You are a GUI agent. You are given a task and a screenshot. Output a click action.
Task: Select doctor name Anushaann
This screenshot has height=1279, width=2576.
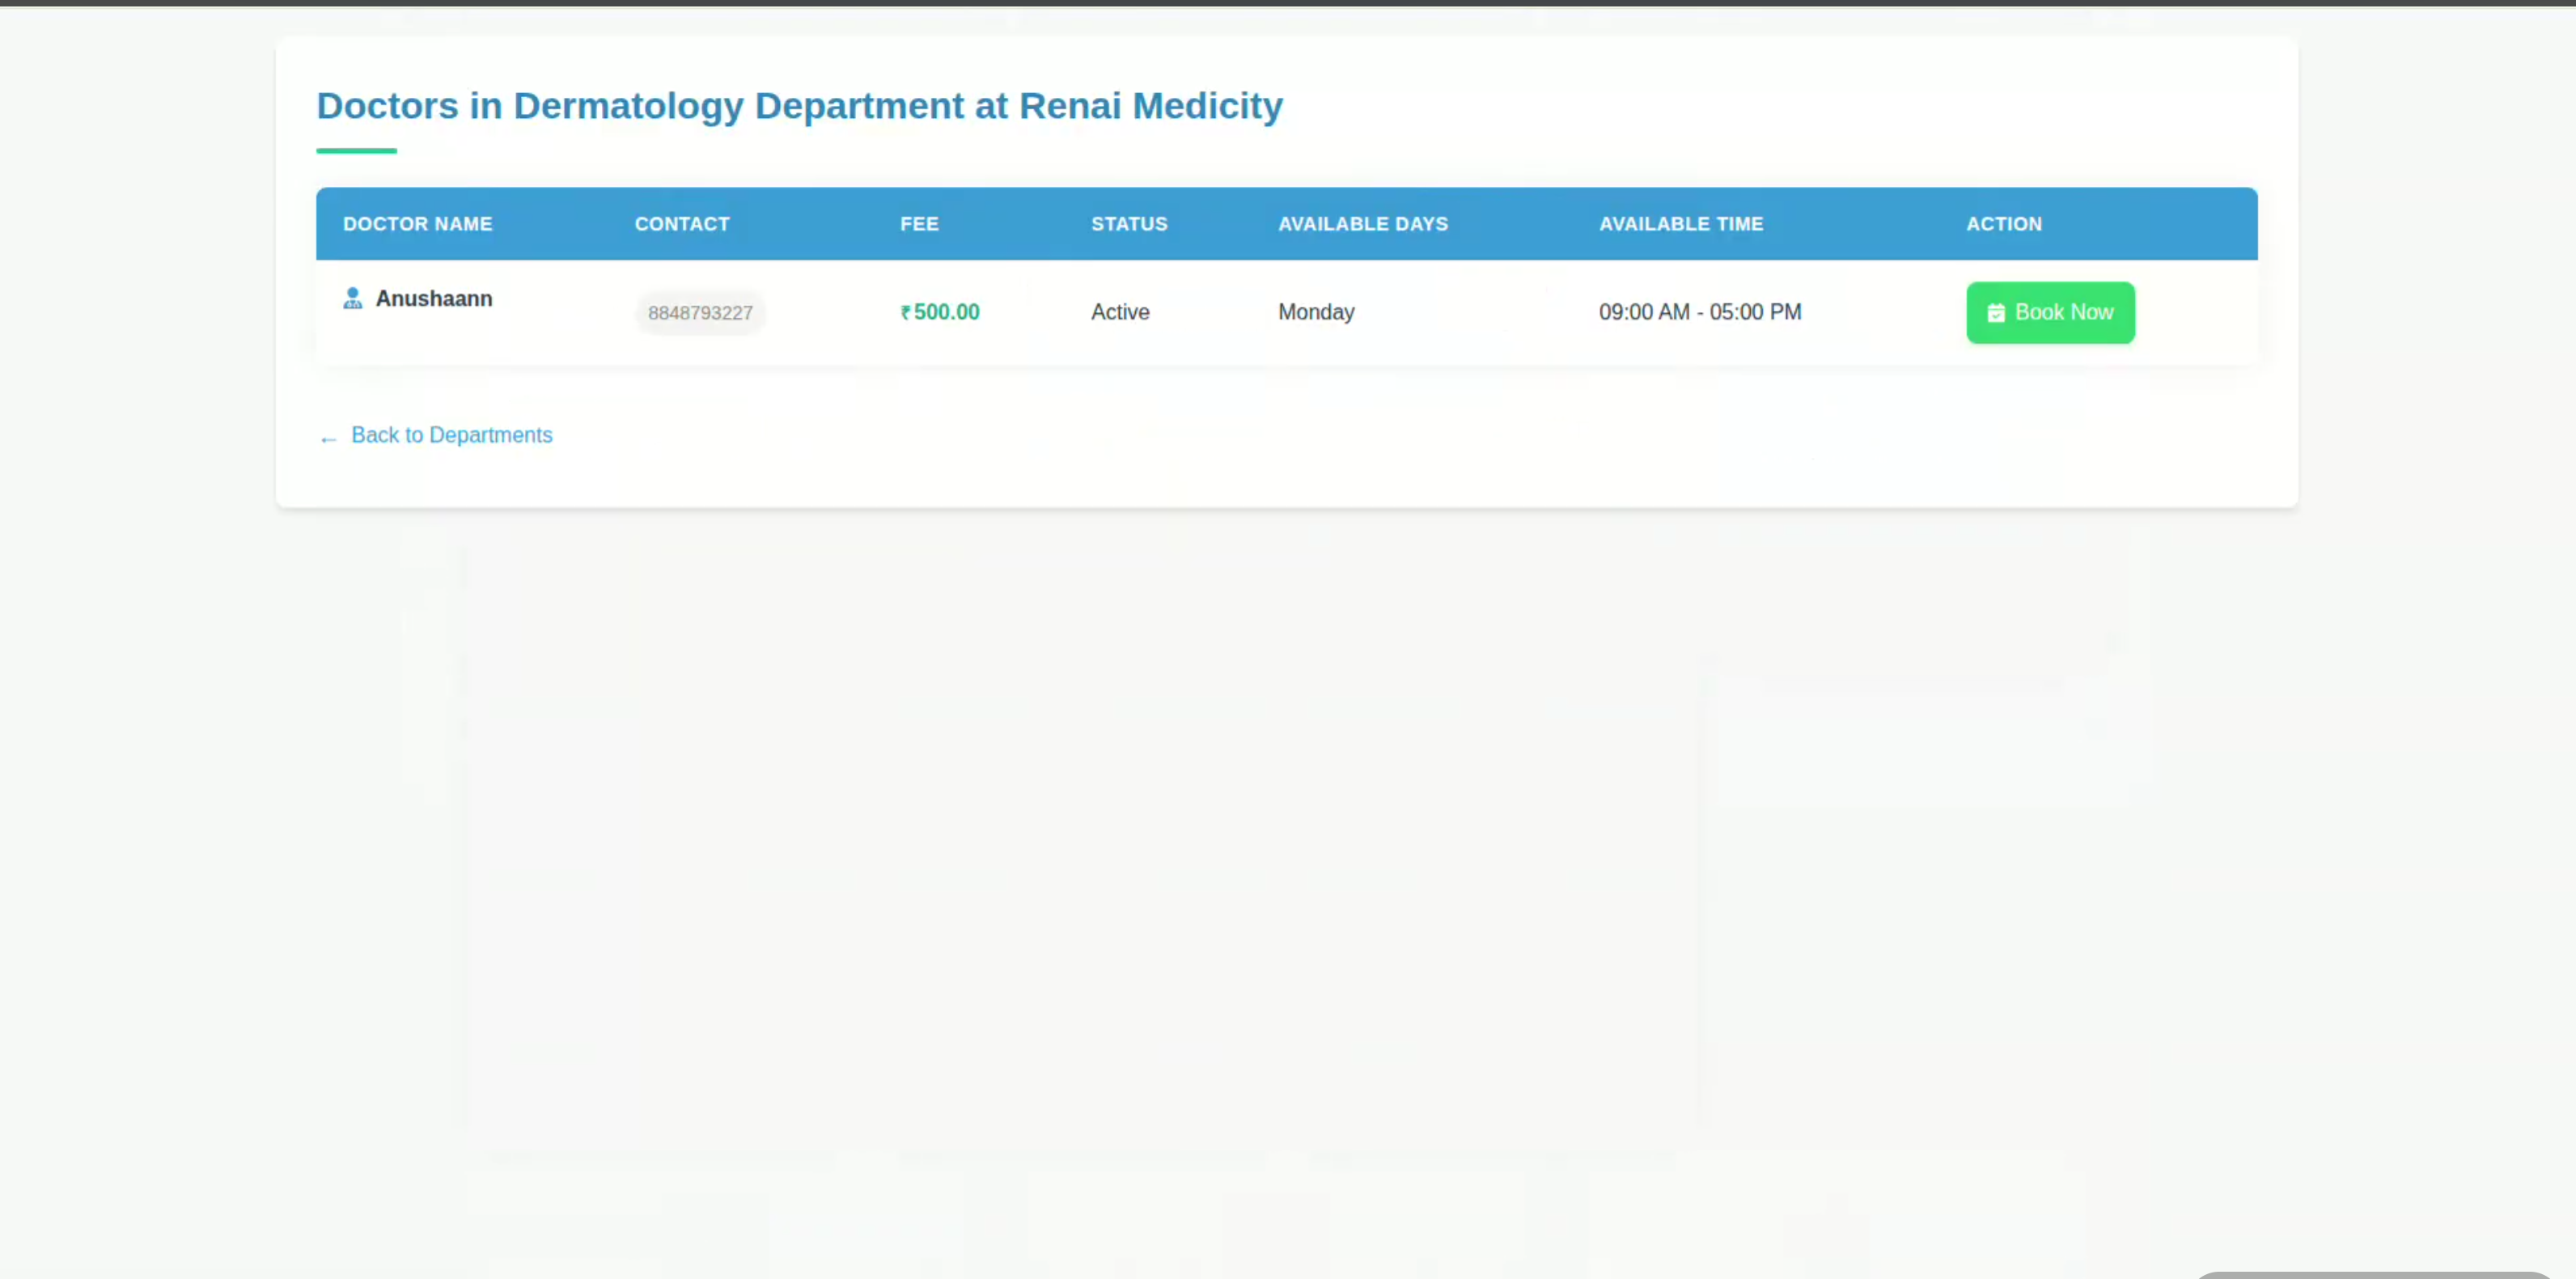(434, 298)
